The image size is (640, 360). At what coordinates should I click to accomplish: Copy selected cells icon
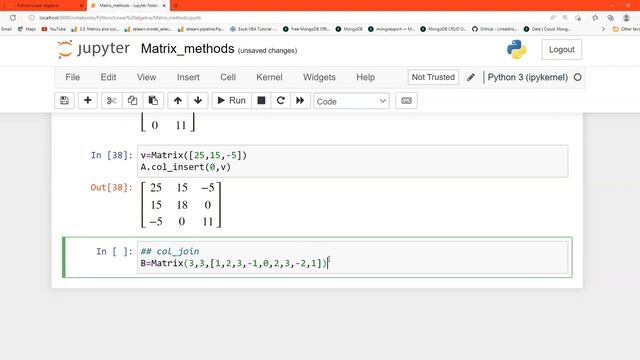click(132, 100)
